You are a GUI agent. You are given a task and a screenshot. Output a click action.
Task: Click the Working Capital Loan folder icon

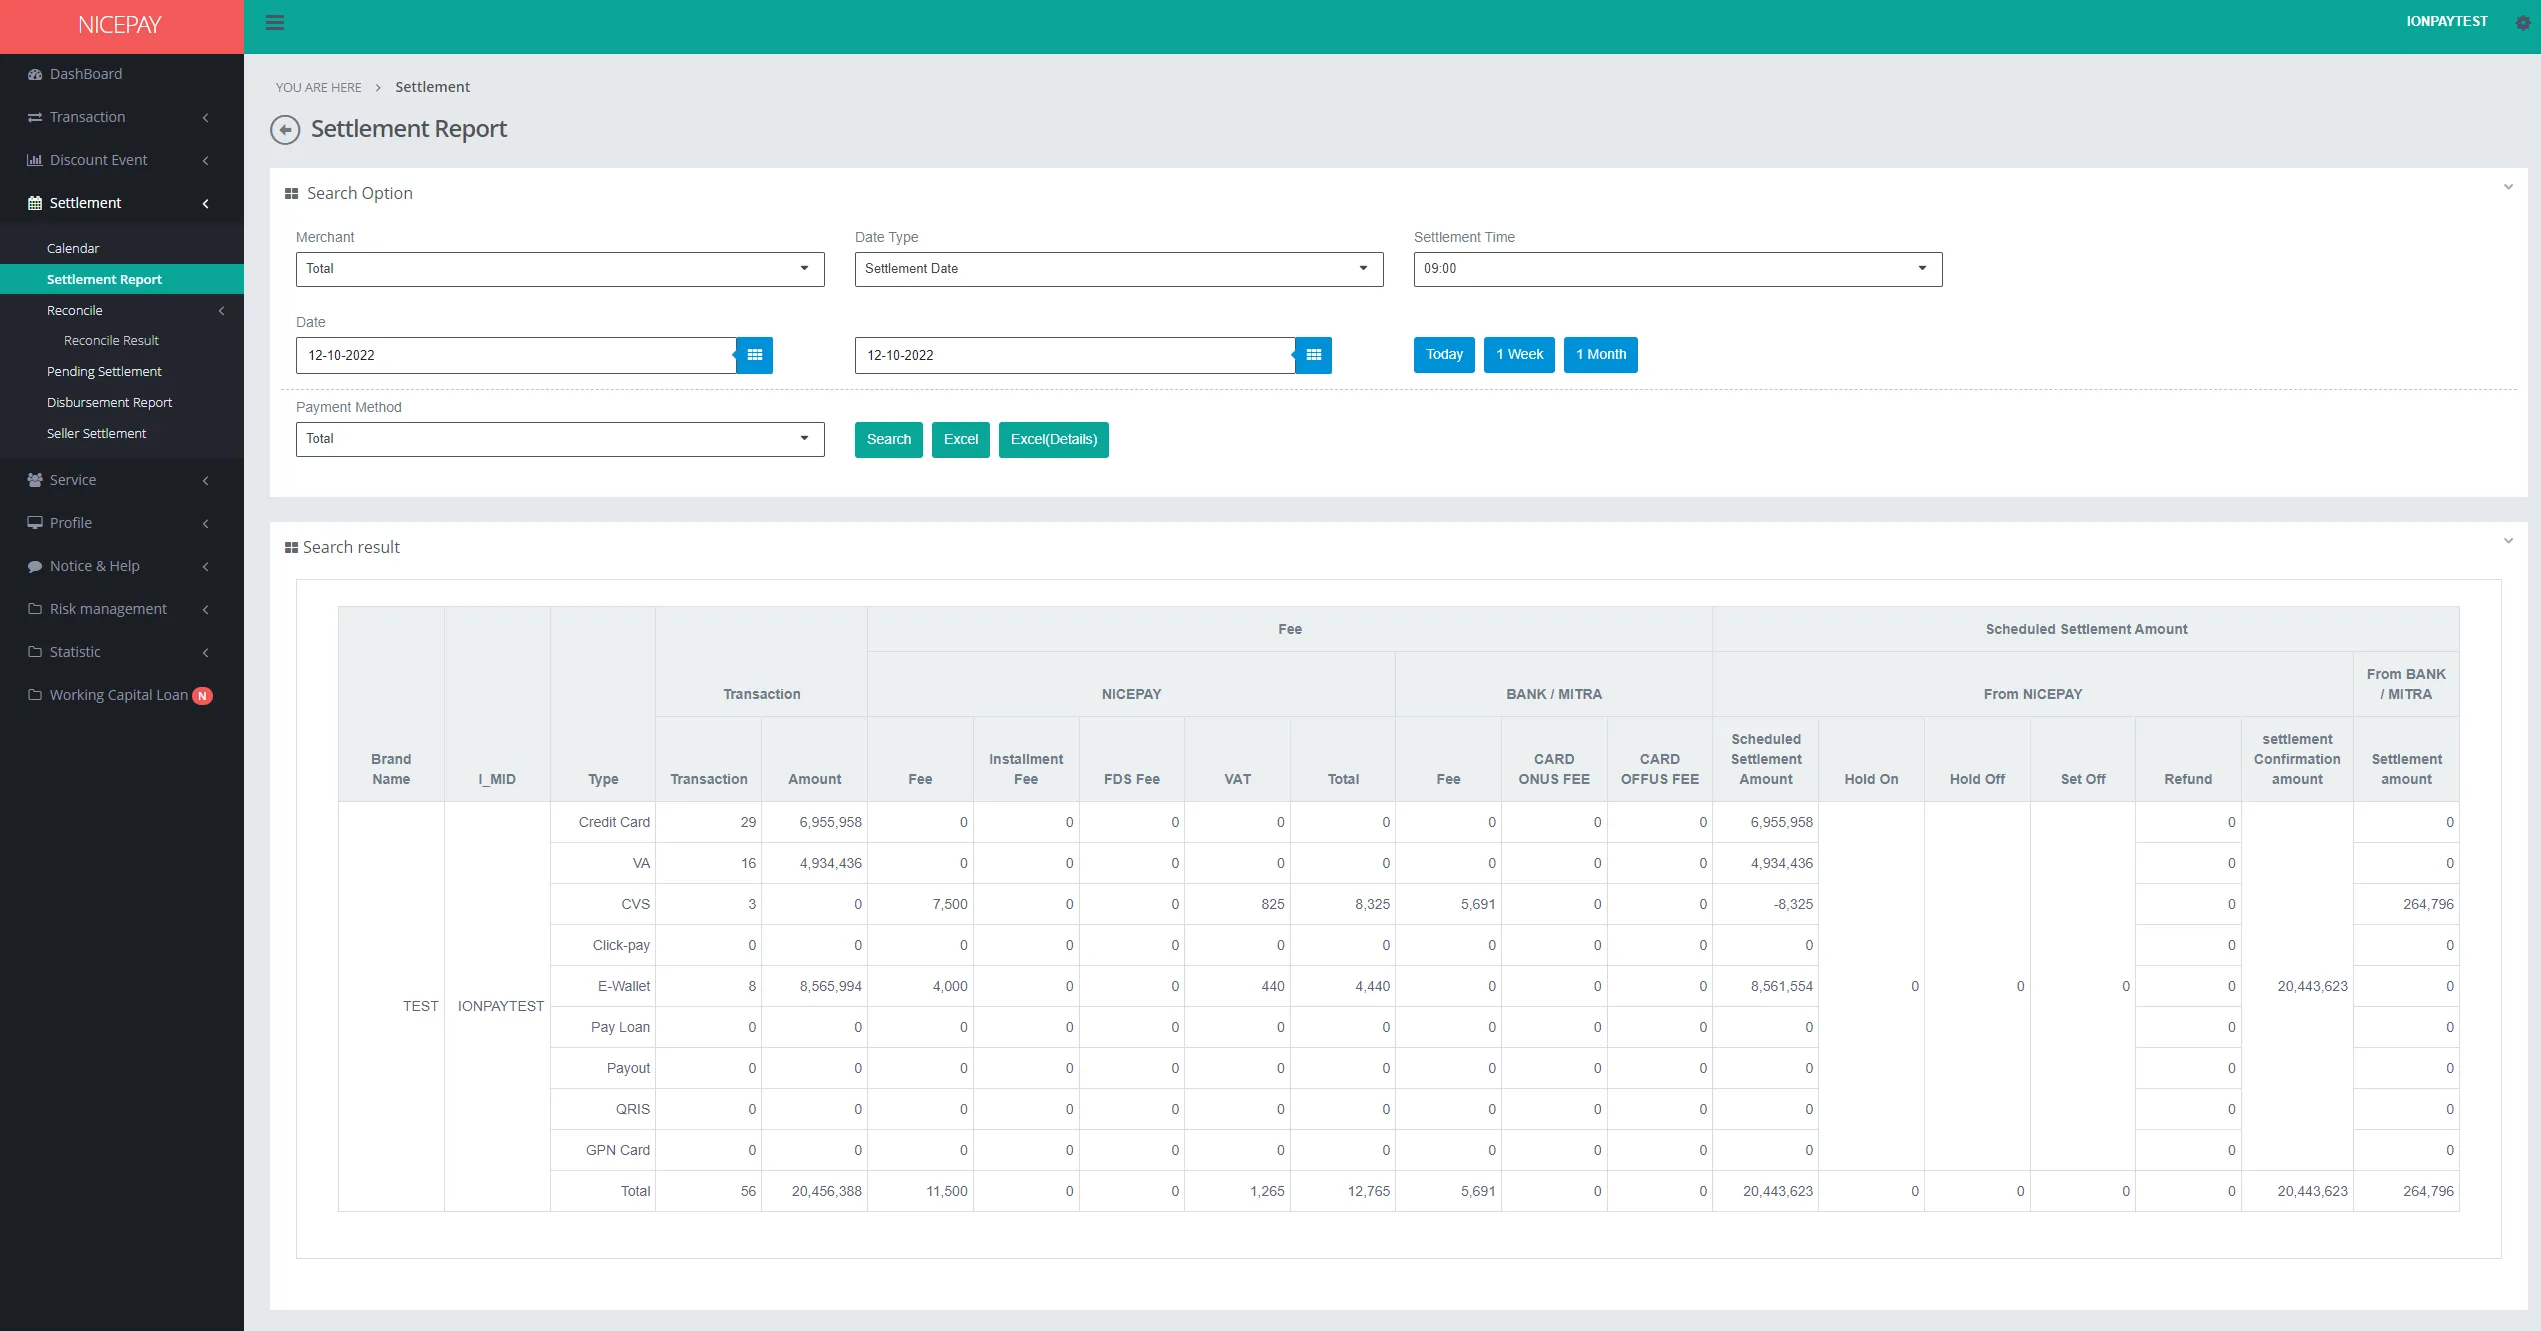[35, 695]
